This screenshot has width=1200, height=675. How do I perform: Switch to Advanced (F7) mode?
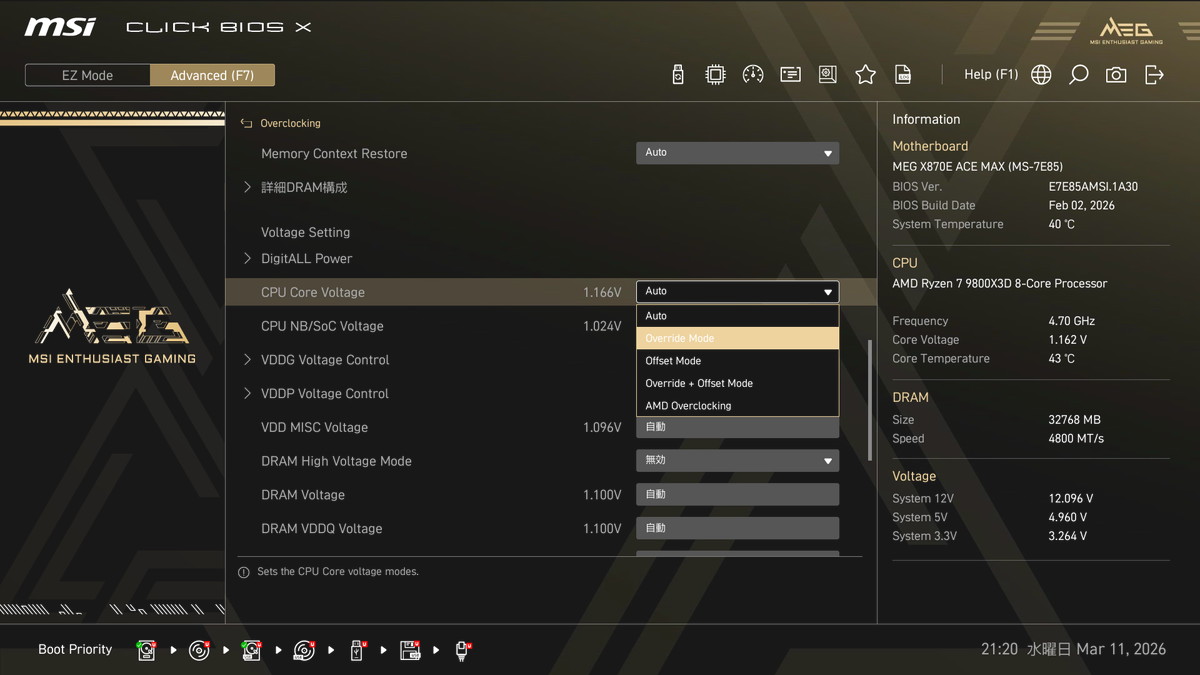pyautogui.click(x=212, y=75)
